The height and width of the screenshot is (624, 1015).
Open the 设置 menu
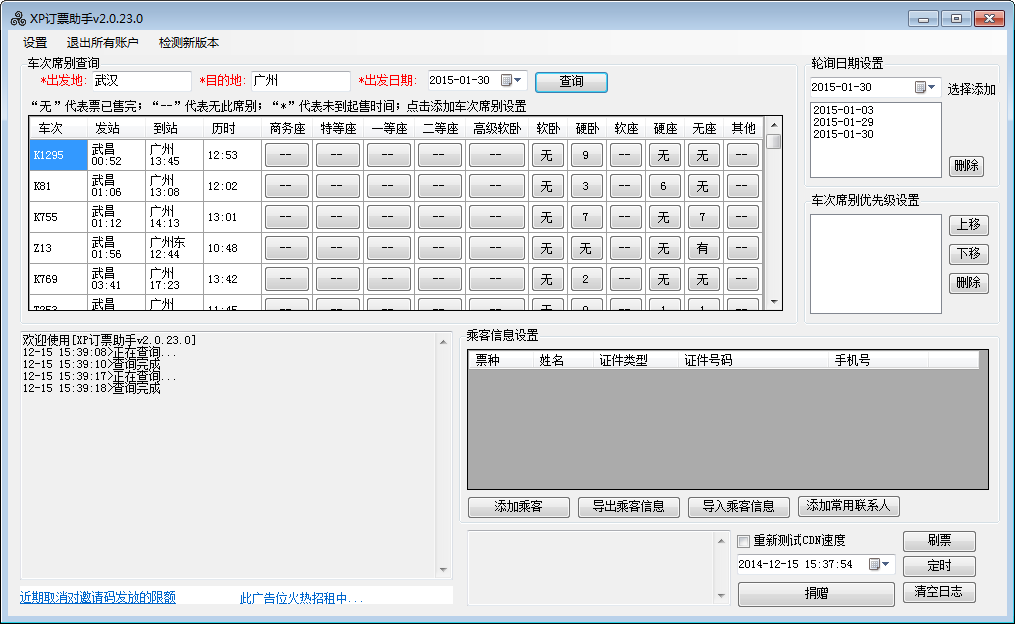pos(35,43)
